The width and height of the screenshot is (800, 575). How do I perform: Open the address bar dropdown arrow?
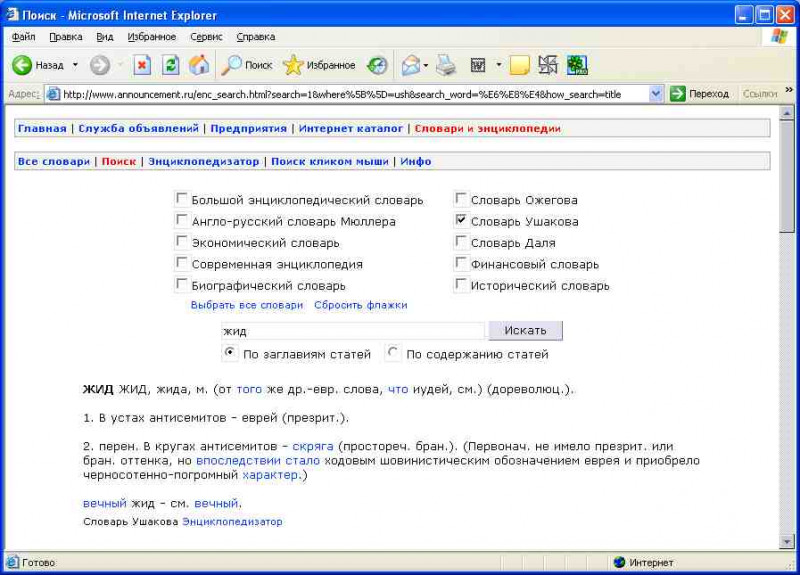[x=656, y=94]
